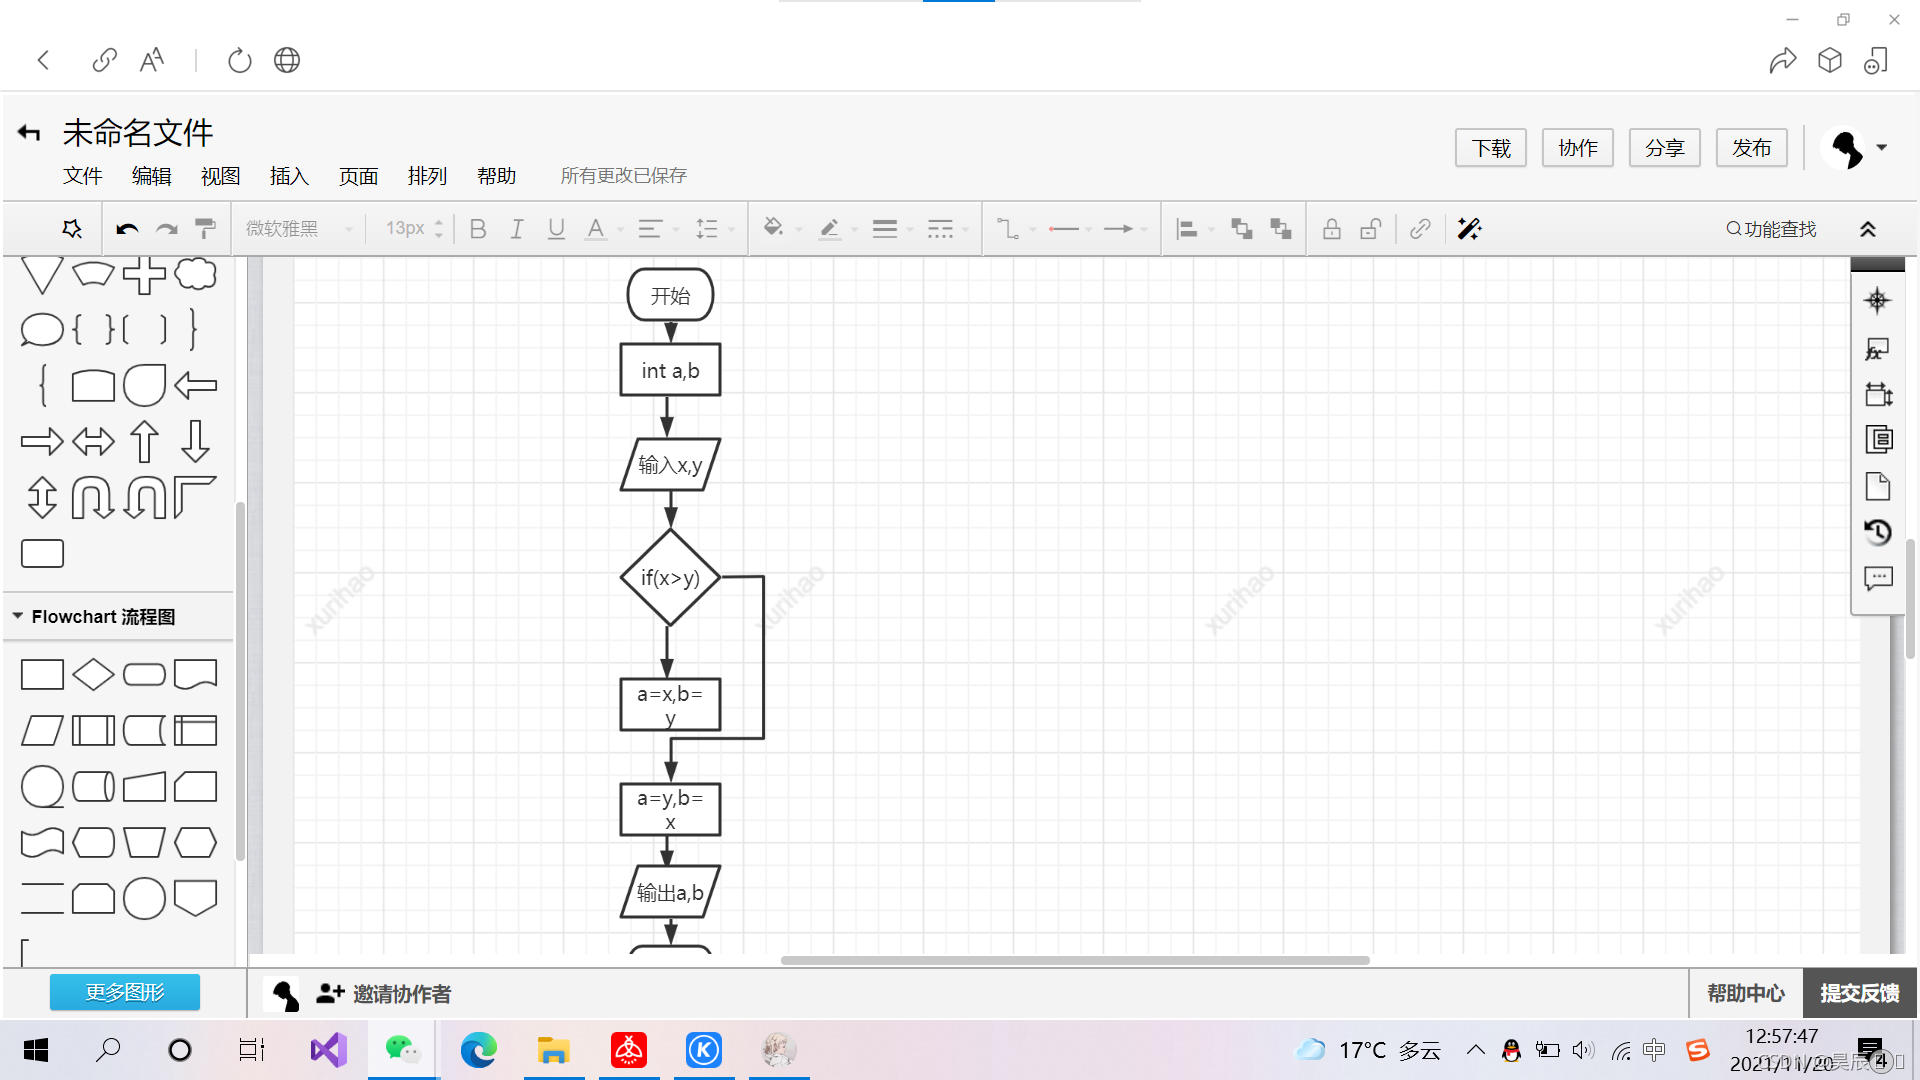Open the 插入 menu
This screenshot has width=1920, height=1080.
(x=289, y=176)
